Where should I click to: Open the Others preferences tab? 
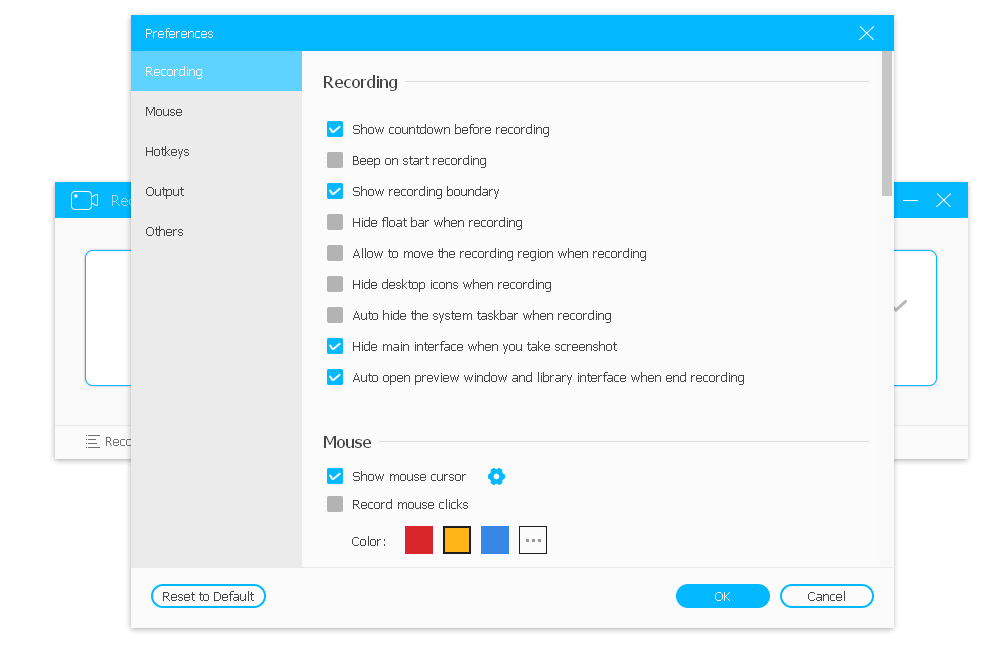point(216,231)
